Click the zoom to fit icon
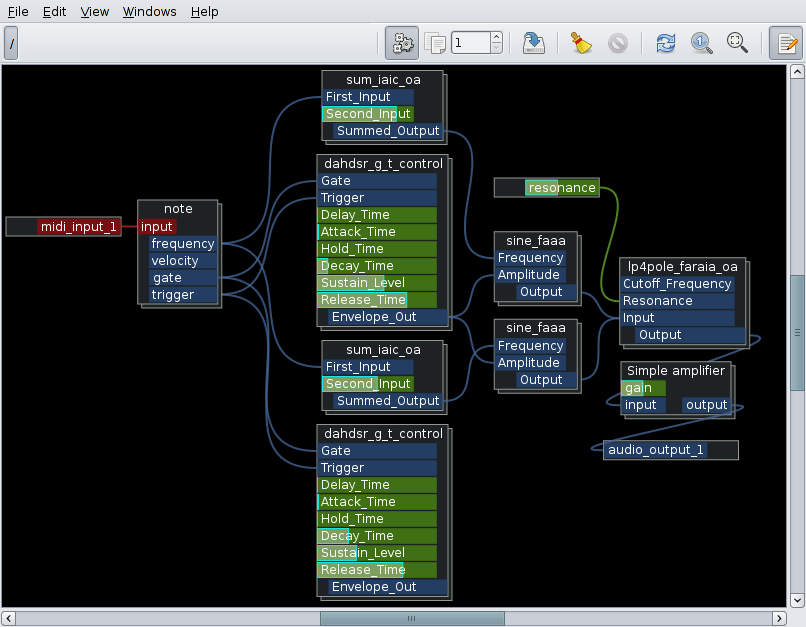The width and height of the screenshot is (806, 627). pyautogui.click(x=737, y=43)
